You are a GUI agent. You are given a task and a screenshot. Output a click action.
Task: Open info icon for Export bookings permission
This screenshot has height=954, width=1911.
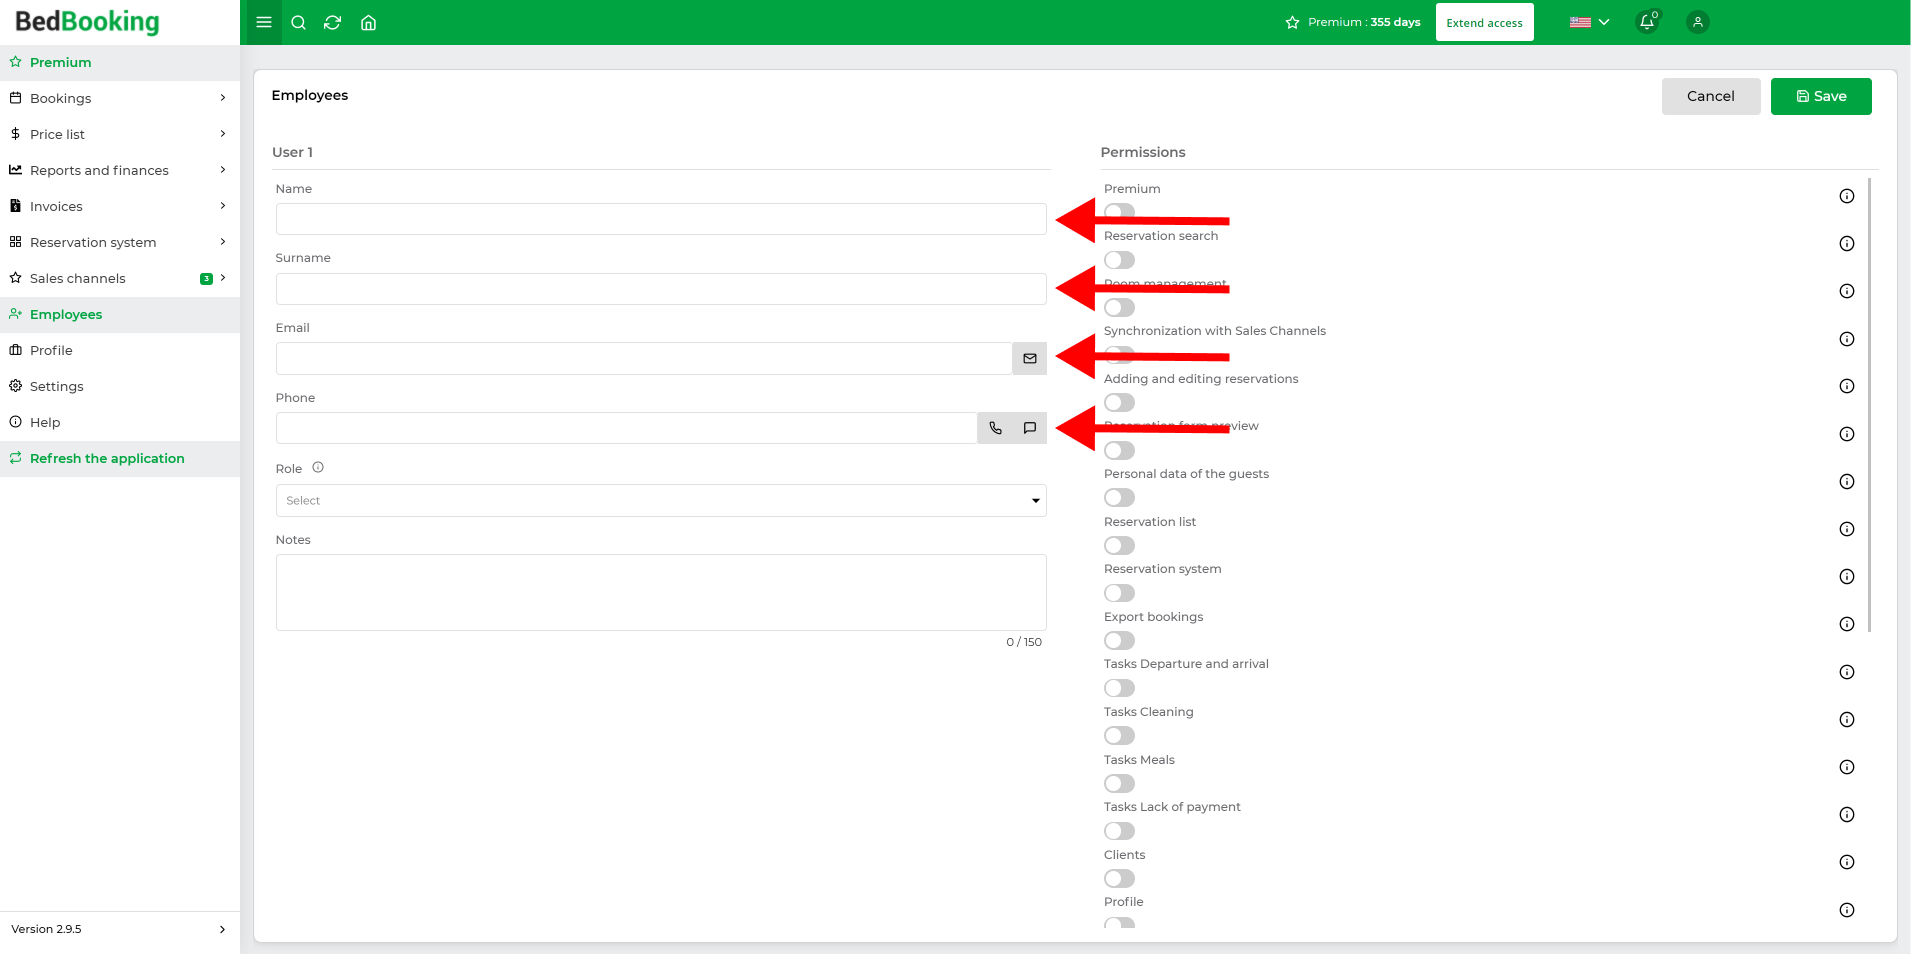point(1847,624)
